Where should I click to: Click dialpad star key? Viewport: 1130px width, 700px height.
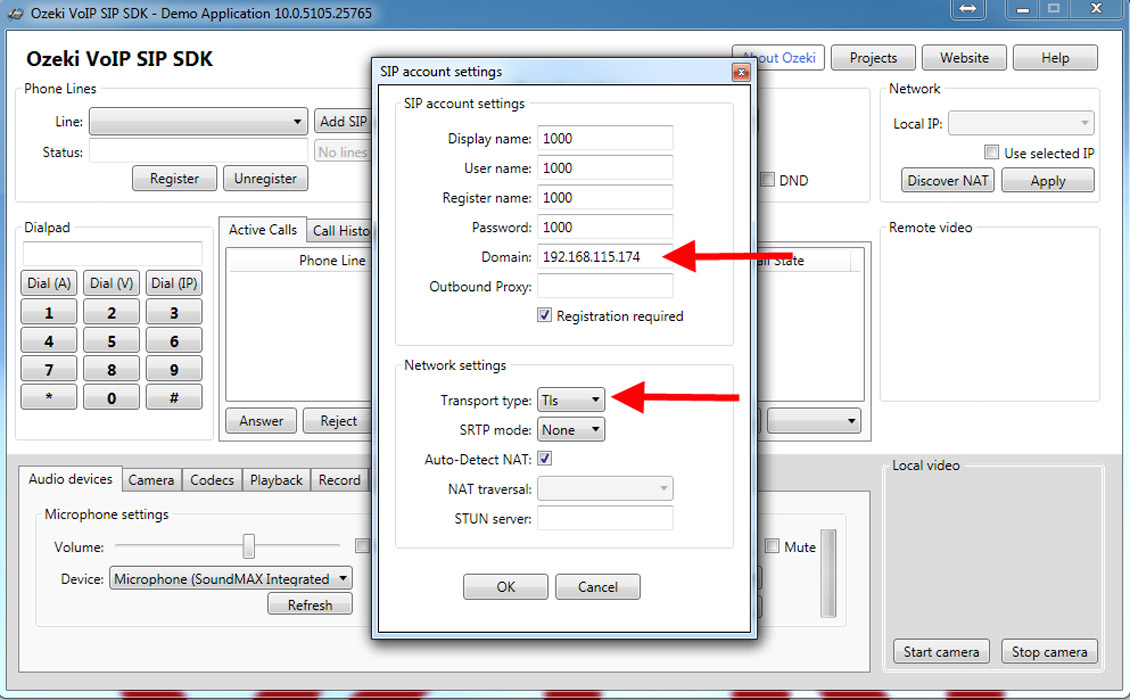49,397
